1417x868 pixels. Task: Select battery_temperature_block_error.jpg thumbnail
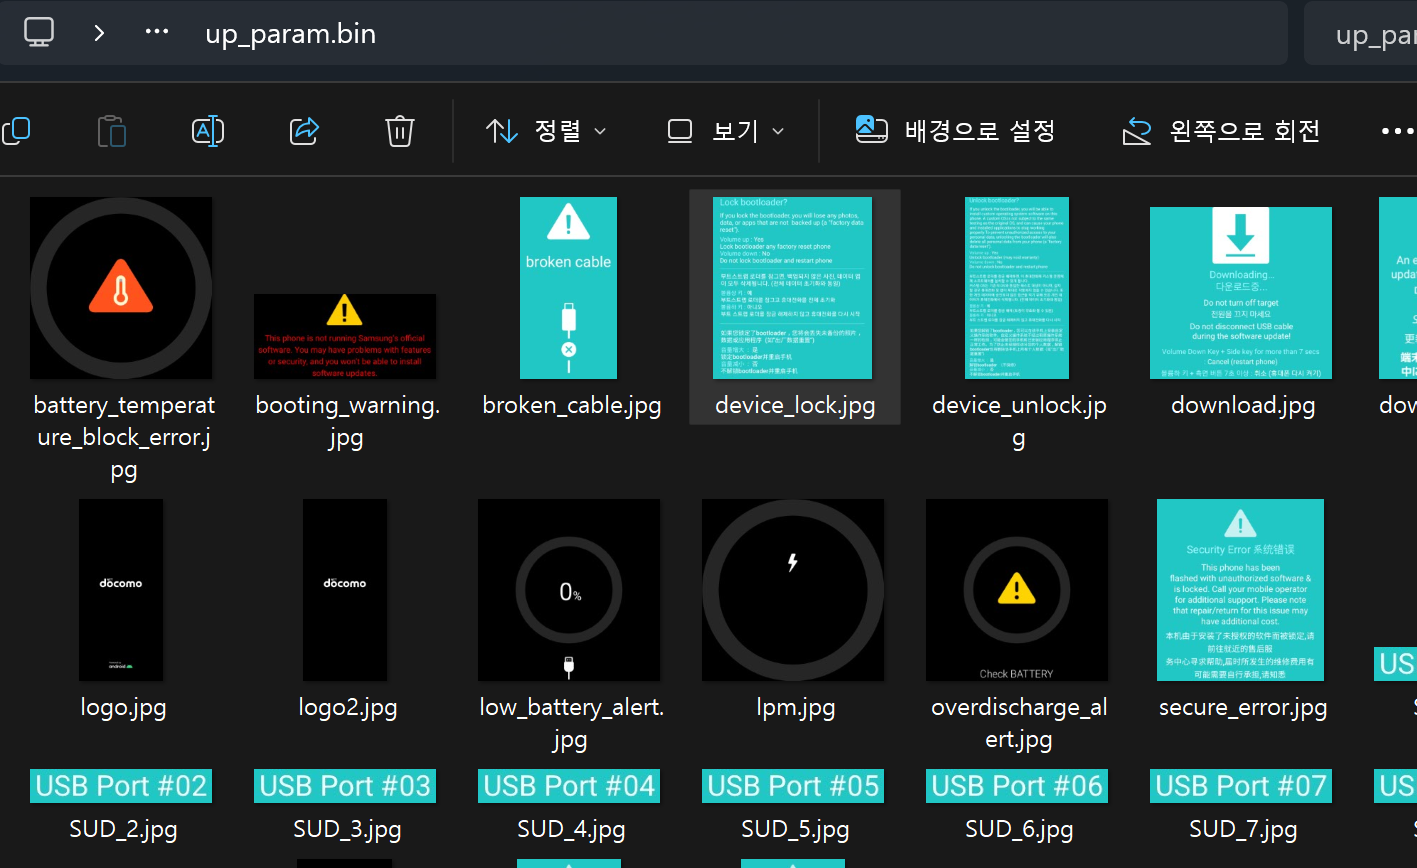121,288
